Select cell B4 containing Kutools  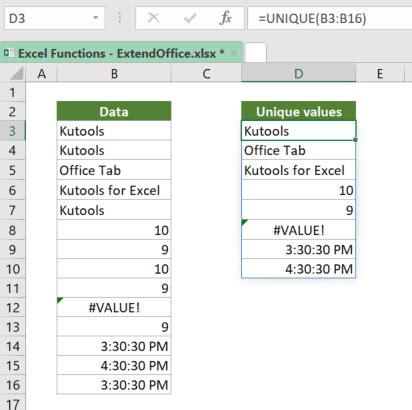114,150
